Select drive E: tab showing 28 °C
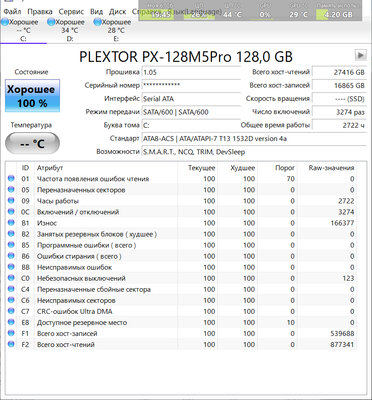 [x=116, y=30]
